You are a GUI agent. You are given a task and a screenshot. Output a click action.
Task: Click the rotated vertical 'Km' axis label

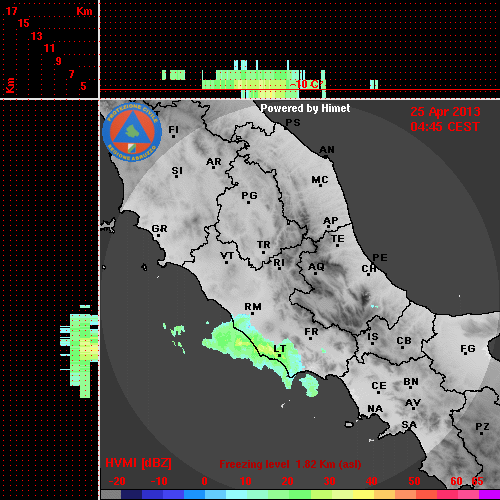pyautogui.click(x=10, y=85)
